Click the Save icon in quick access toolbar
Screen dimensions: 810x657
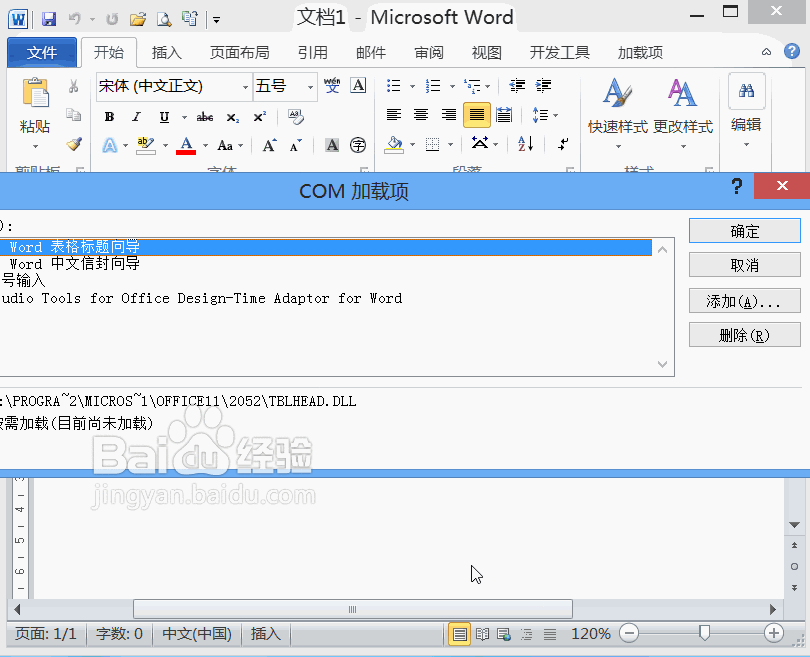pos(49,19)
